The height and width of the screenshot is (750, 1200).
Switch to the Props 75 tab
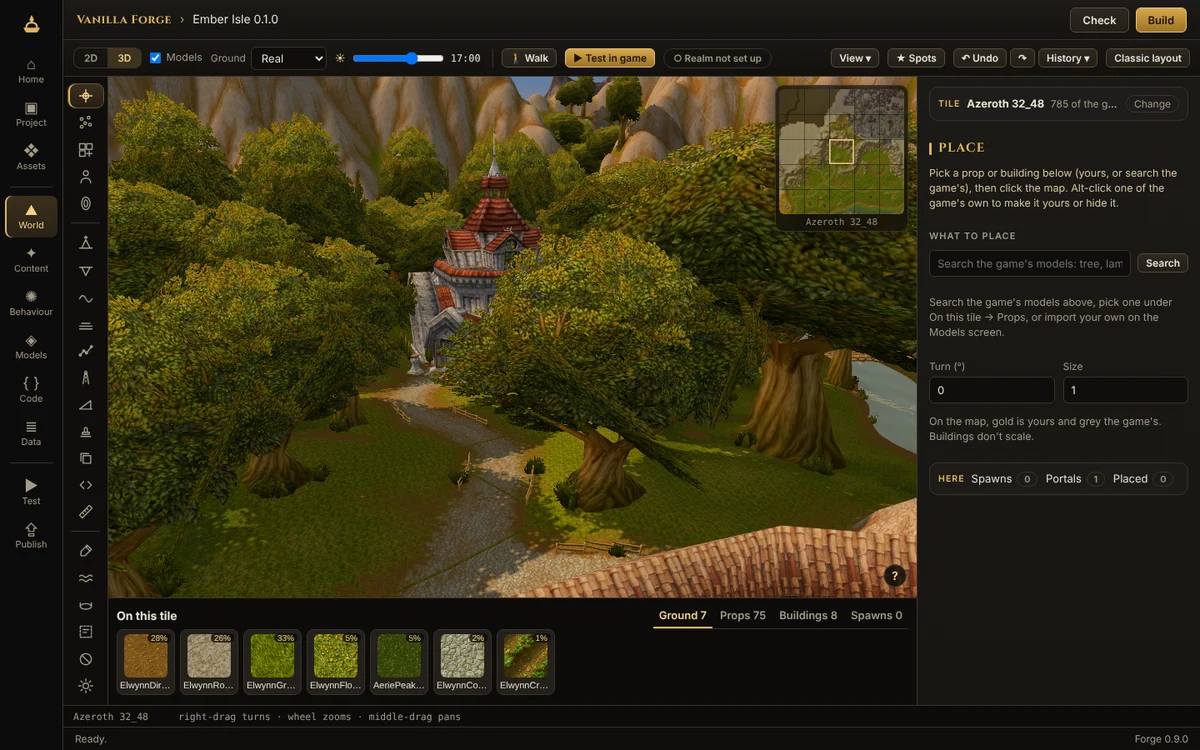[743, 616]
